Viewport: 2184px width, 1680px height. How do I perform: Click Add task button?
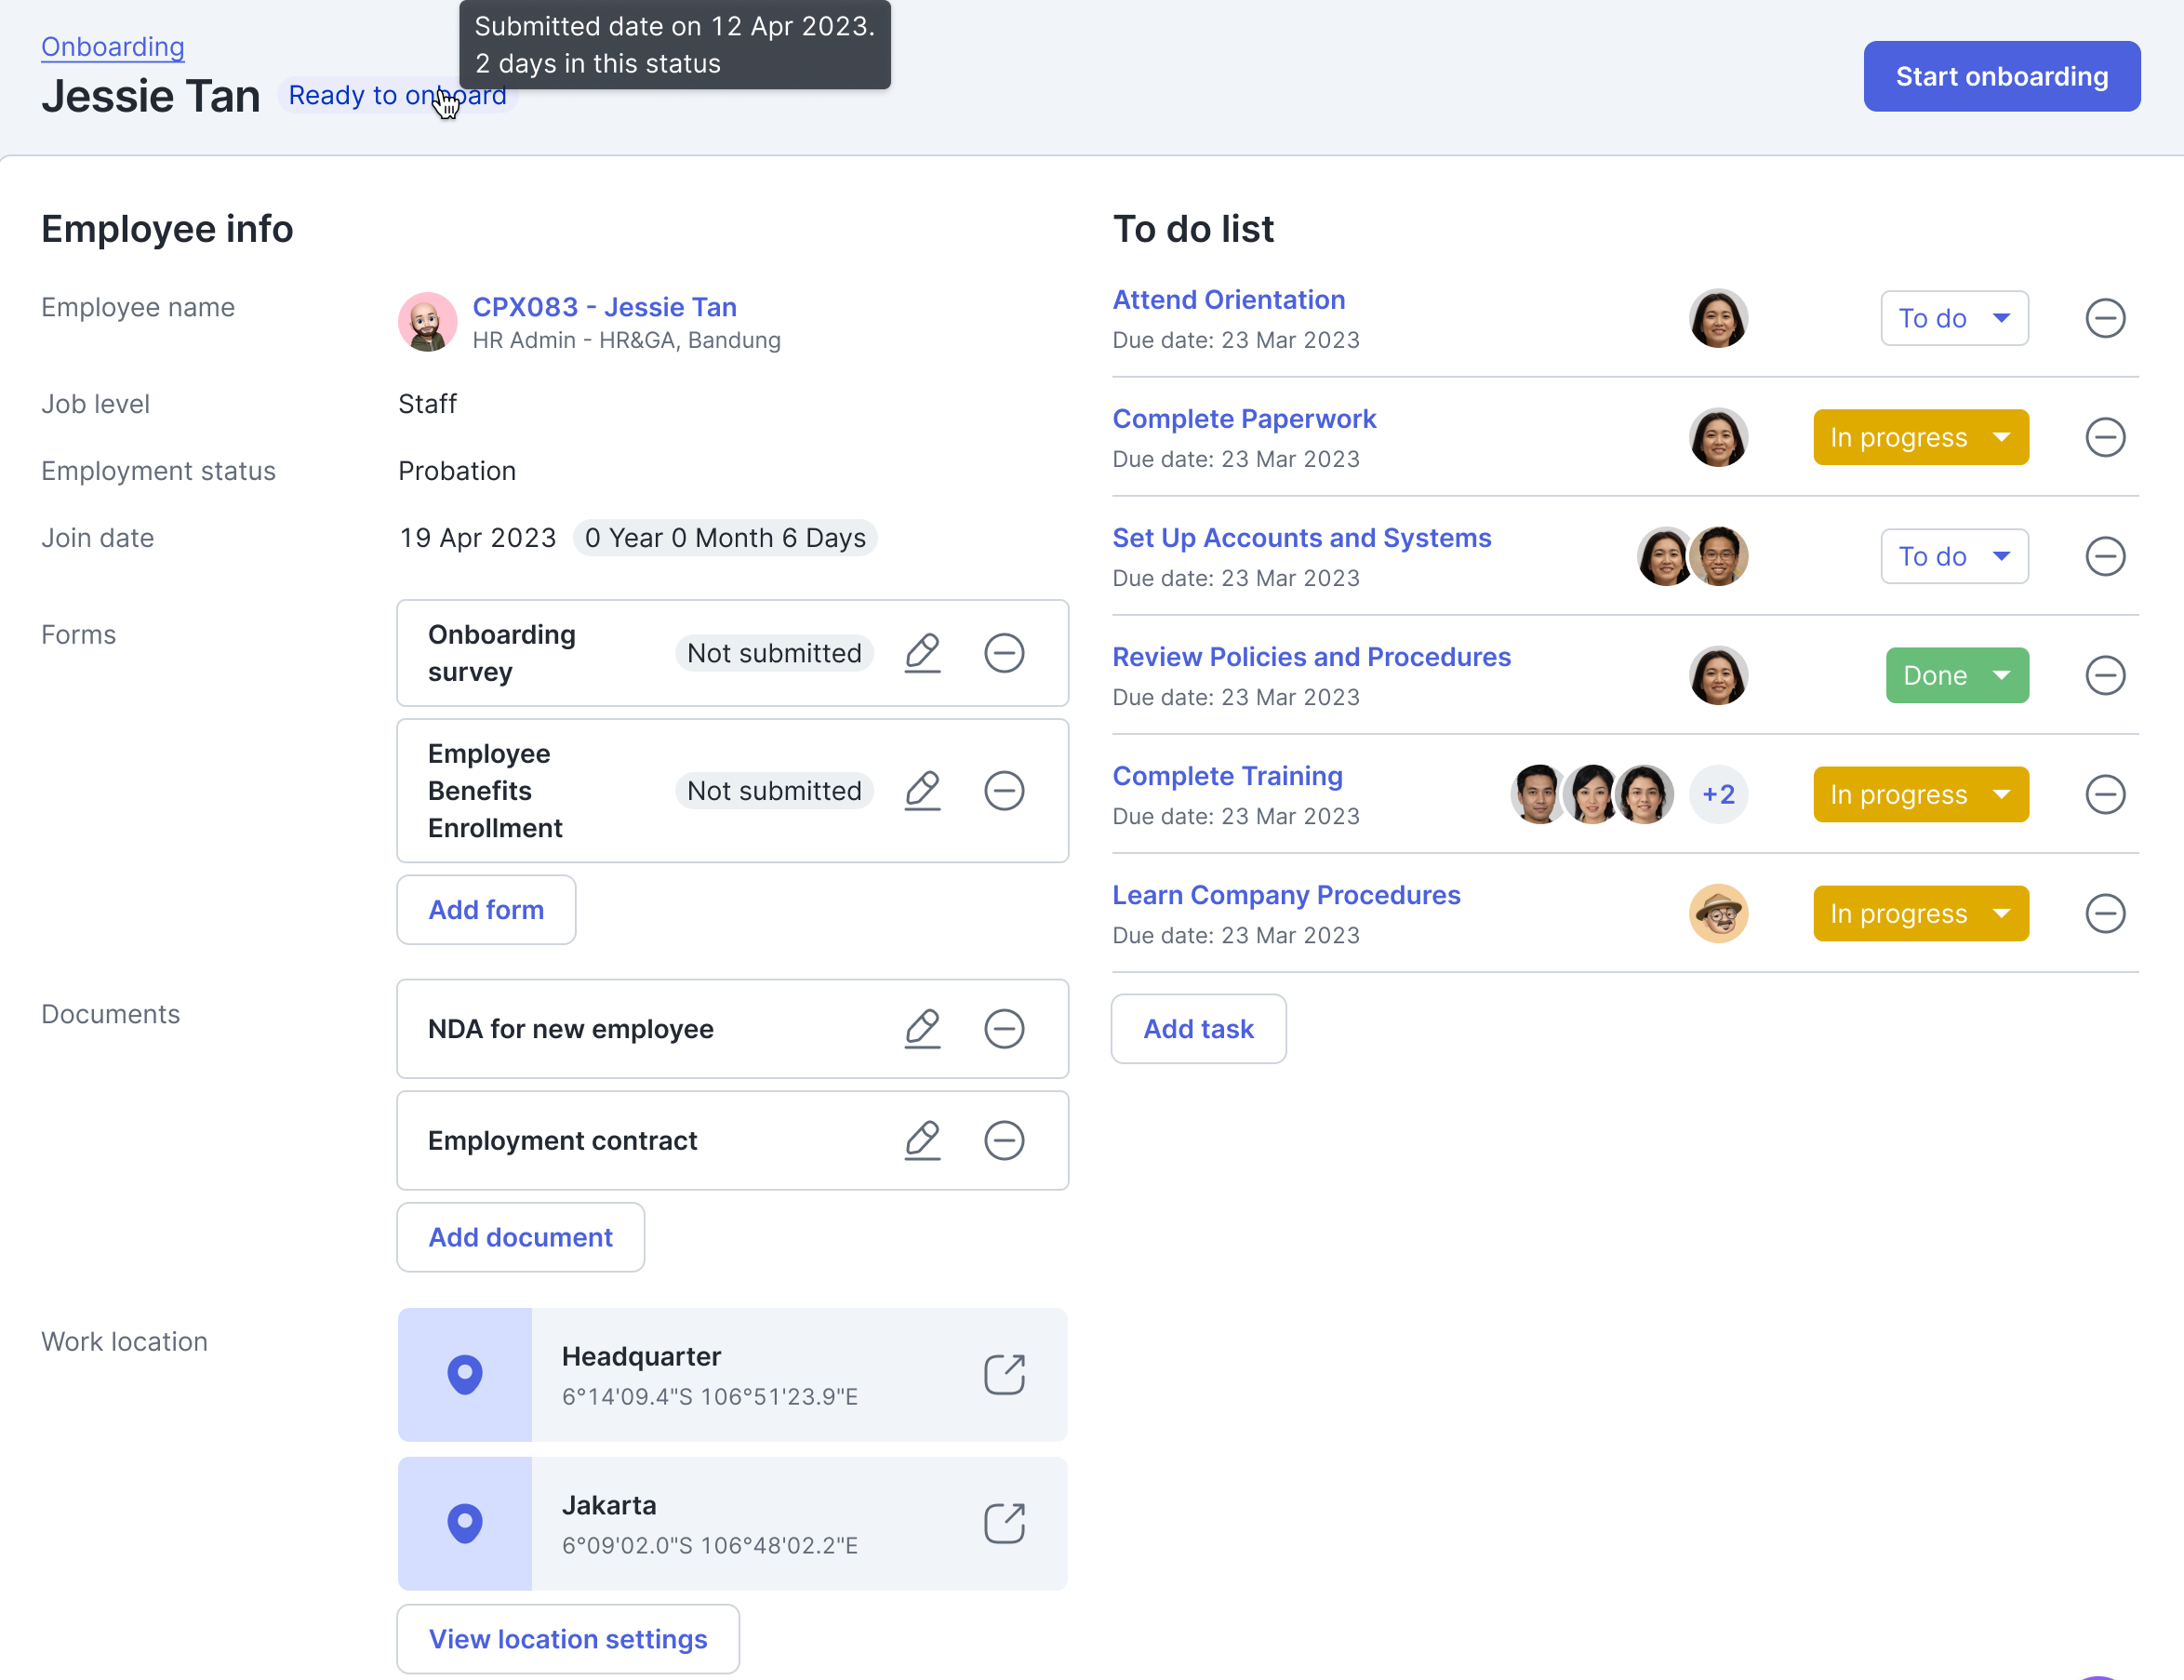[1198, 1029]
